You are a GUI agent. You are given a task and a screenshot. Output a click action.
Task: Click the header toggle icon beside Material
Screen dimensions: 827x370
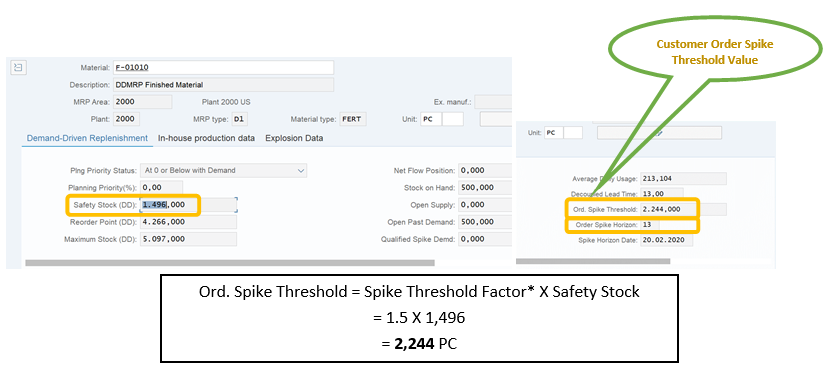pyautogui.click(x=18, y=67)
